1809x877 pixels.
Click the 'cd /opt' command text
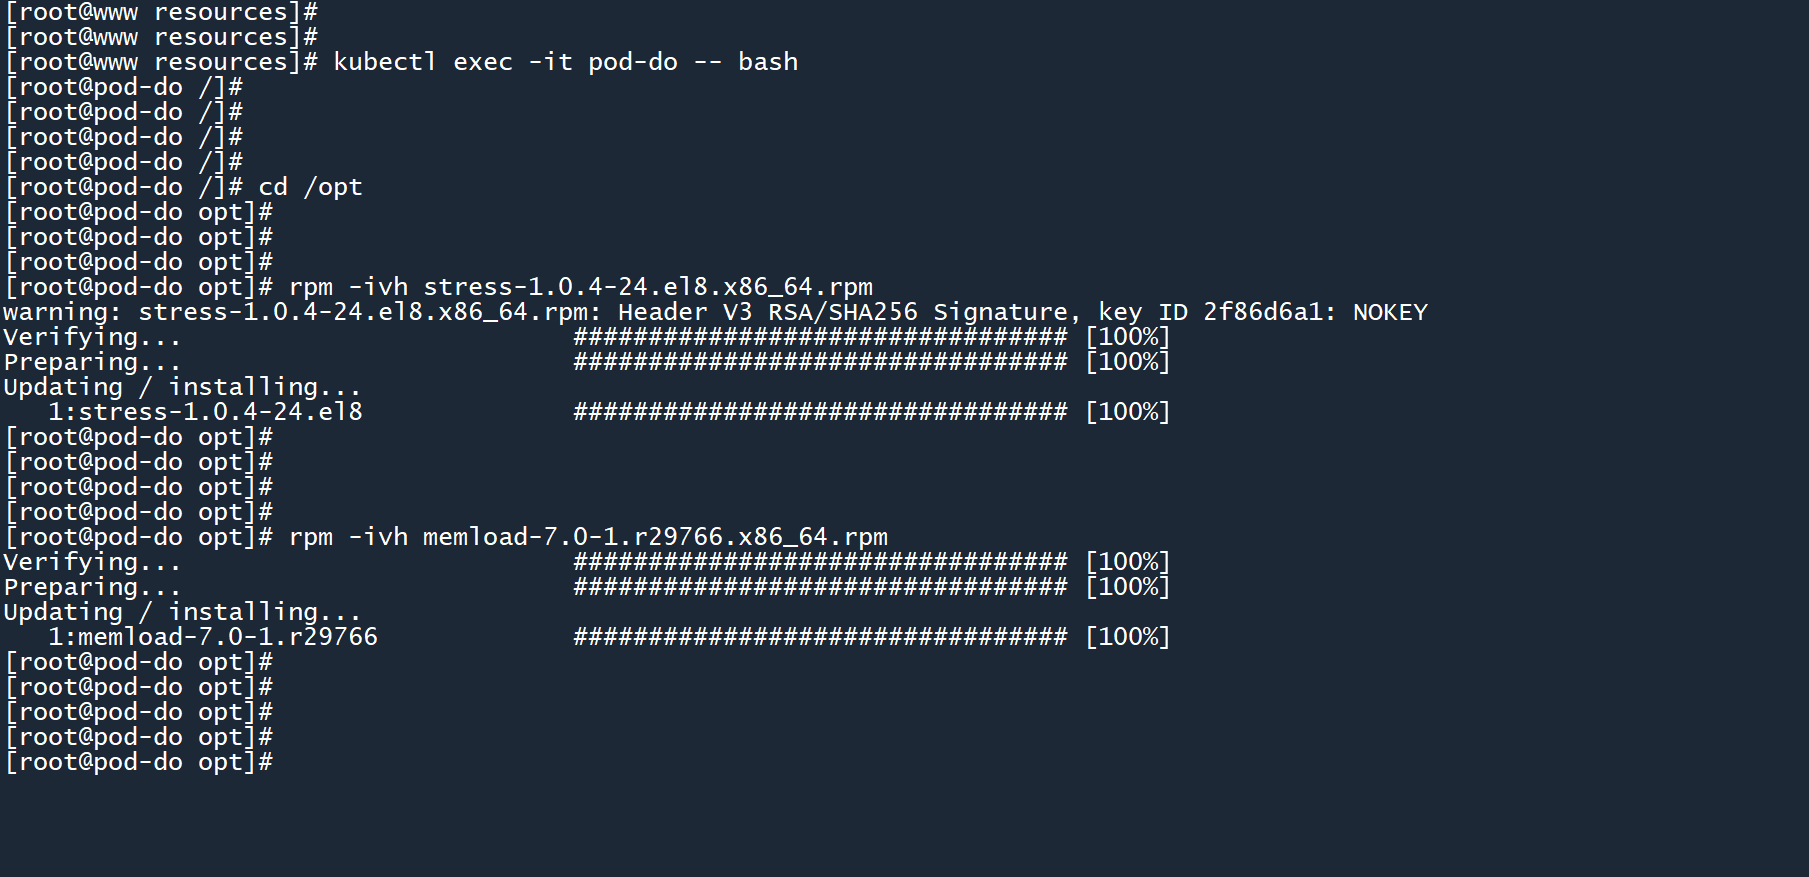310,187
